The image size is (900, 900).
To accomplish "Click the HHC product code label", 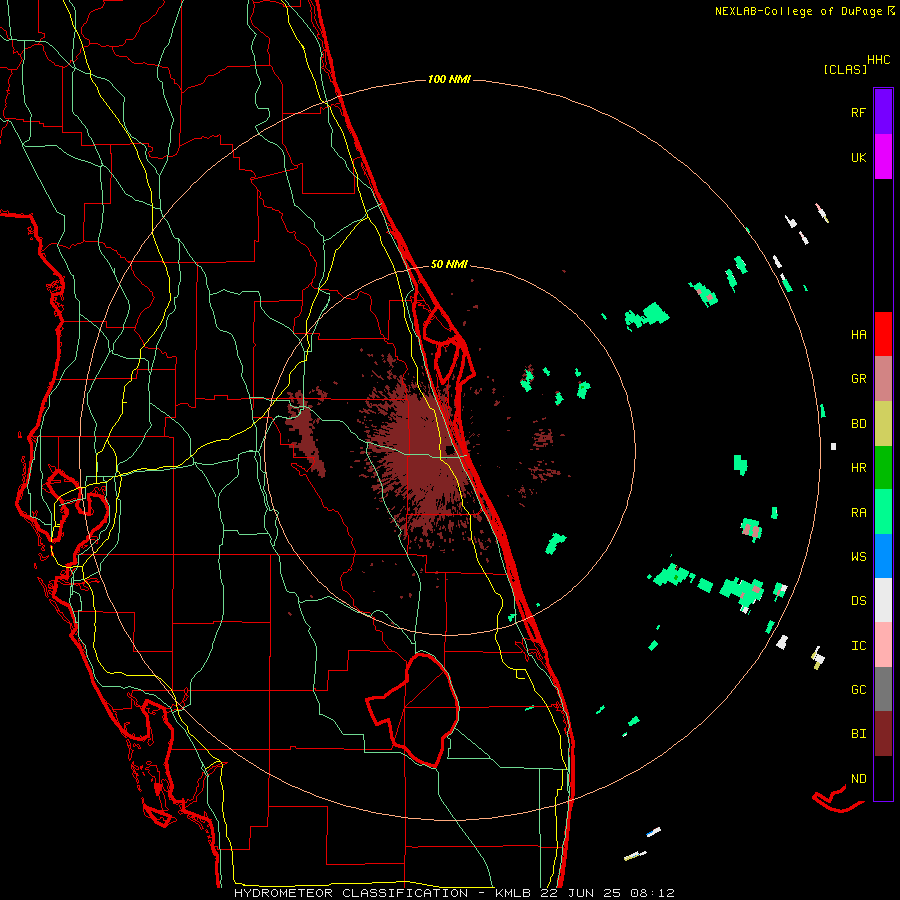I will [878, 60].
